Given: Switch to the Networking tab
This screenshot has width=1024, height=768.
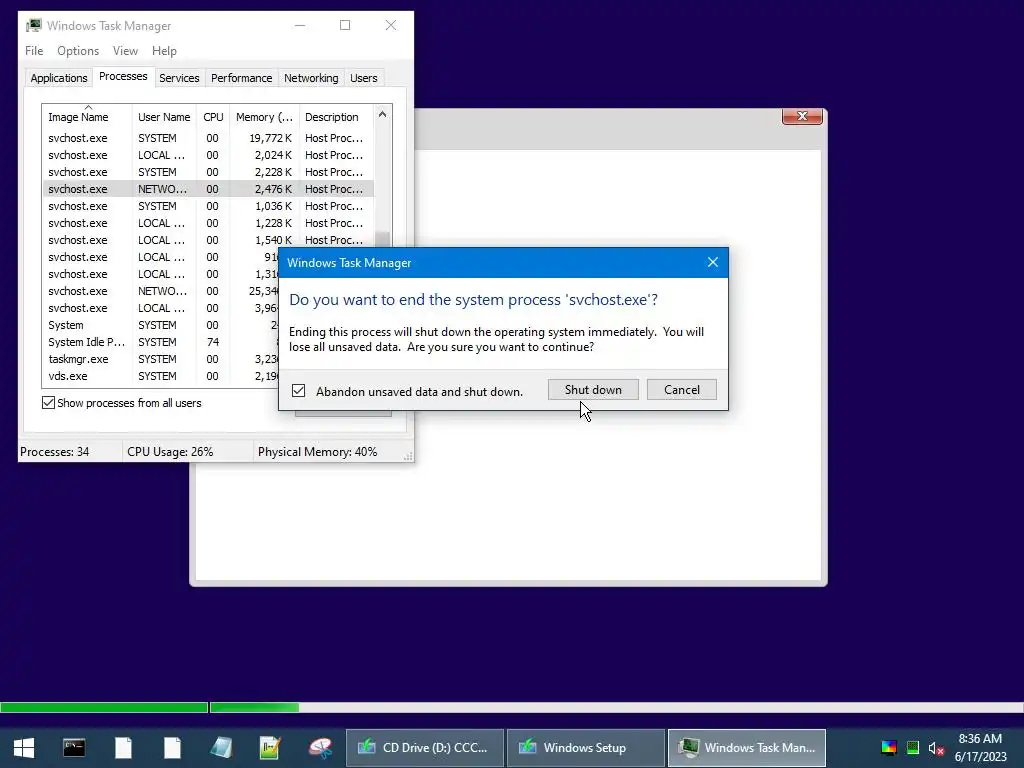Looking at the screenshot, I should coord(311,78).
